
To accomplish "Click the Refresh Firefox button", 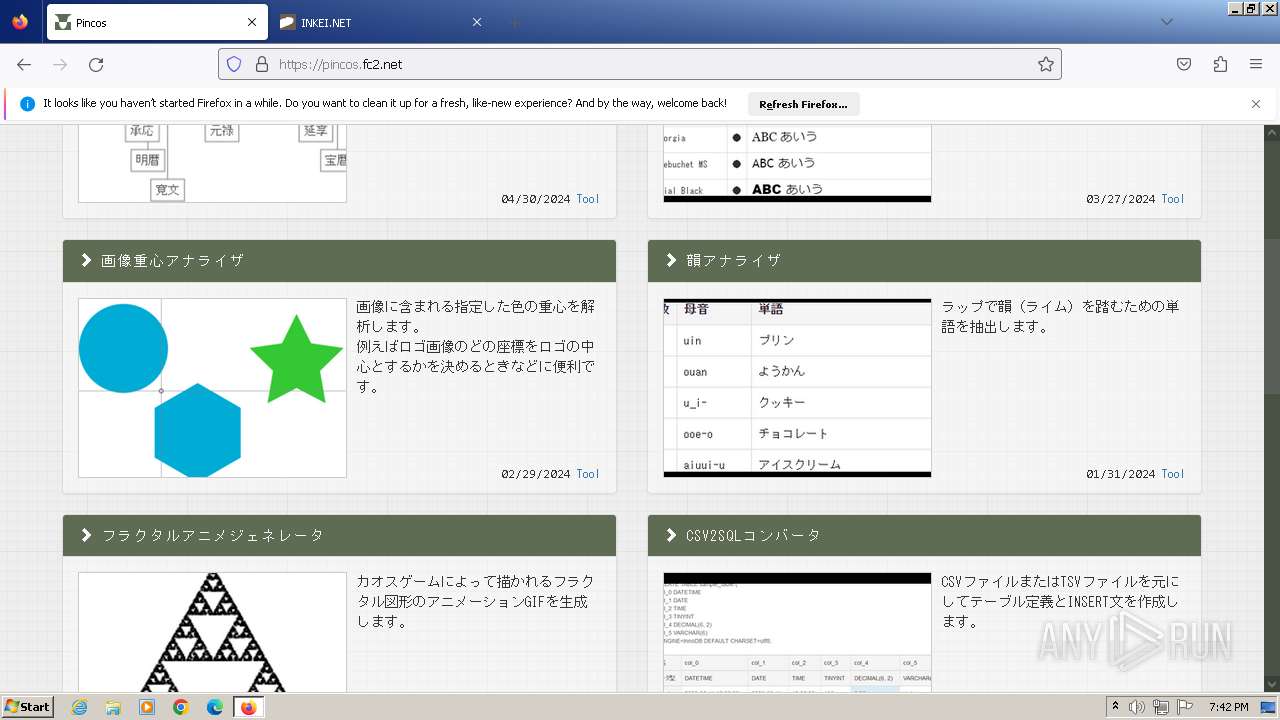I will (803, 104).
